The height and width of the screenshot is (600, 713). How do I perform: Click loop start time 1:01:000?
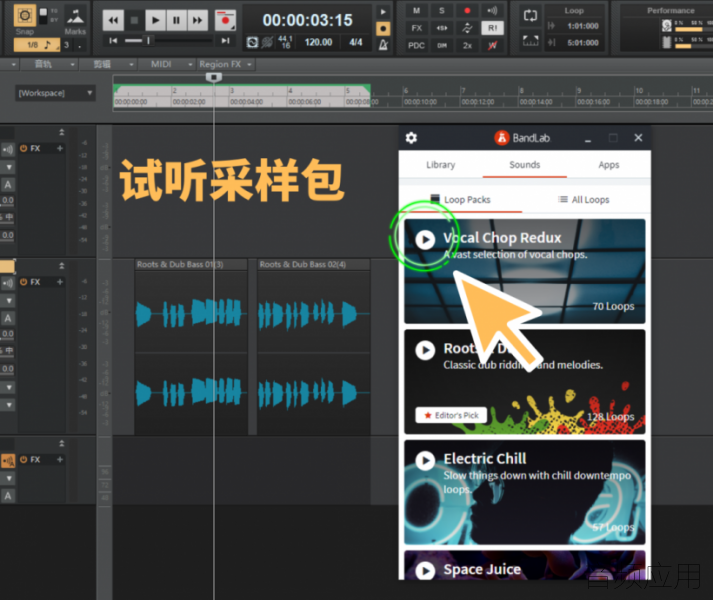(x=582, y=26)
